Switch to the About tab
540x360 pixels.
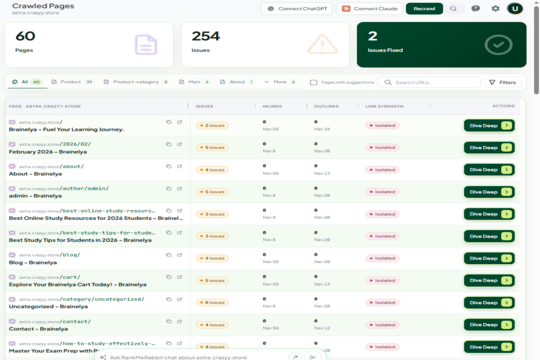(237, 82)
